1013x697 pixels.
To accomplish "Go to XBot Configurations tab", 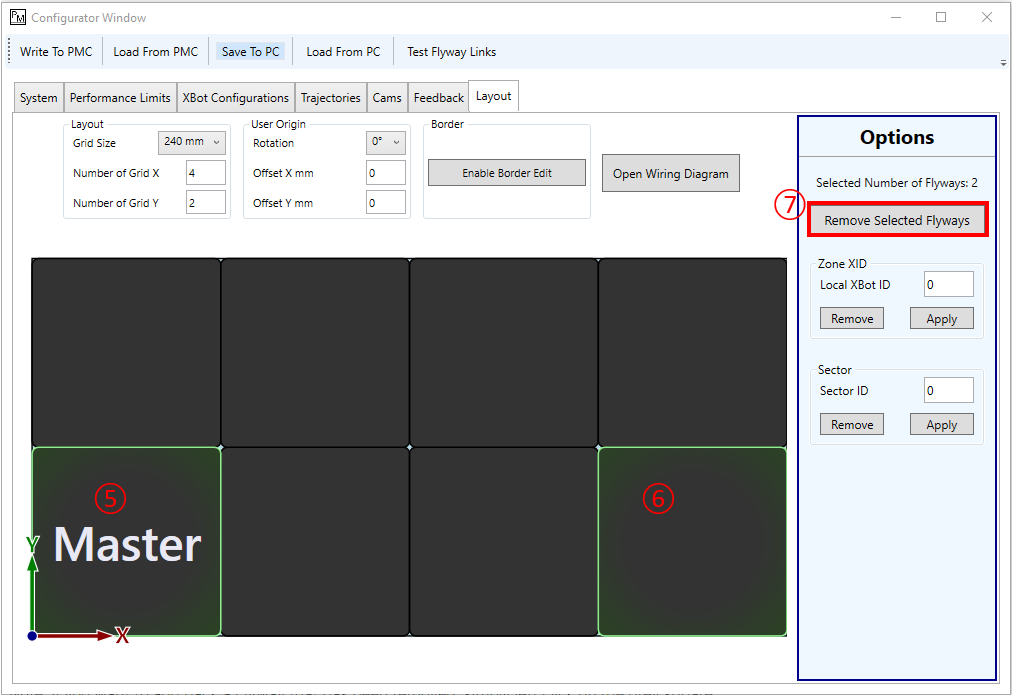I will [235, 98].
